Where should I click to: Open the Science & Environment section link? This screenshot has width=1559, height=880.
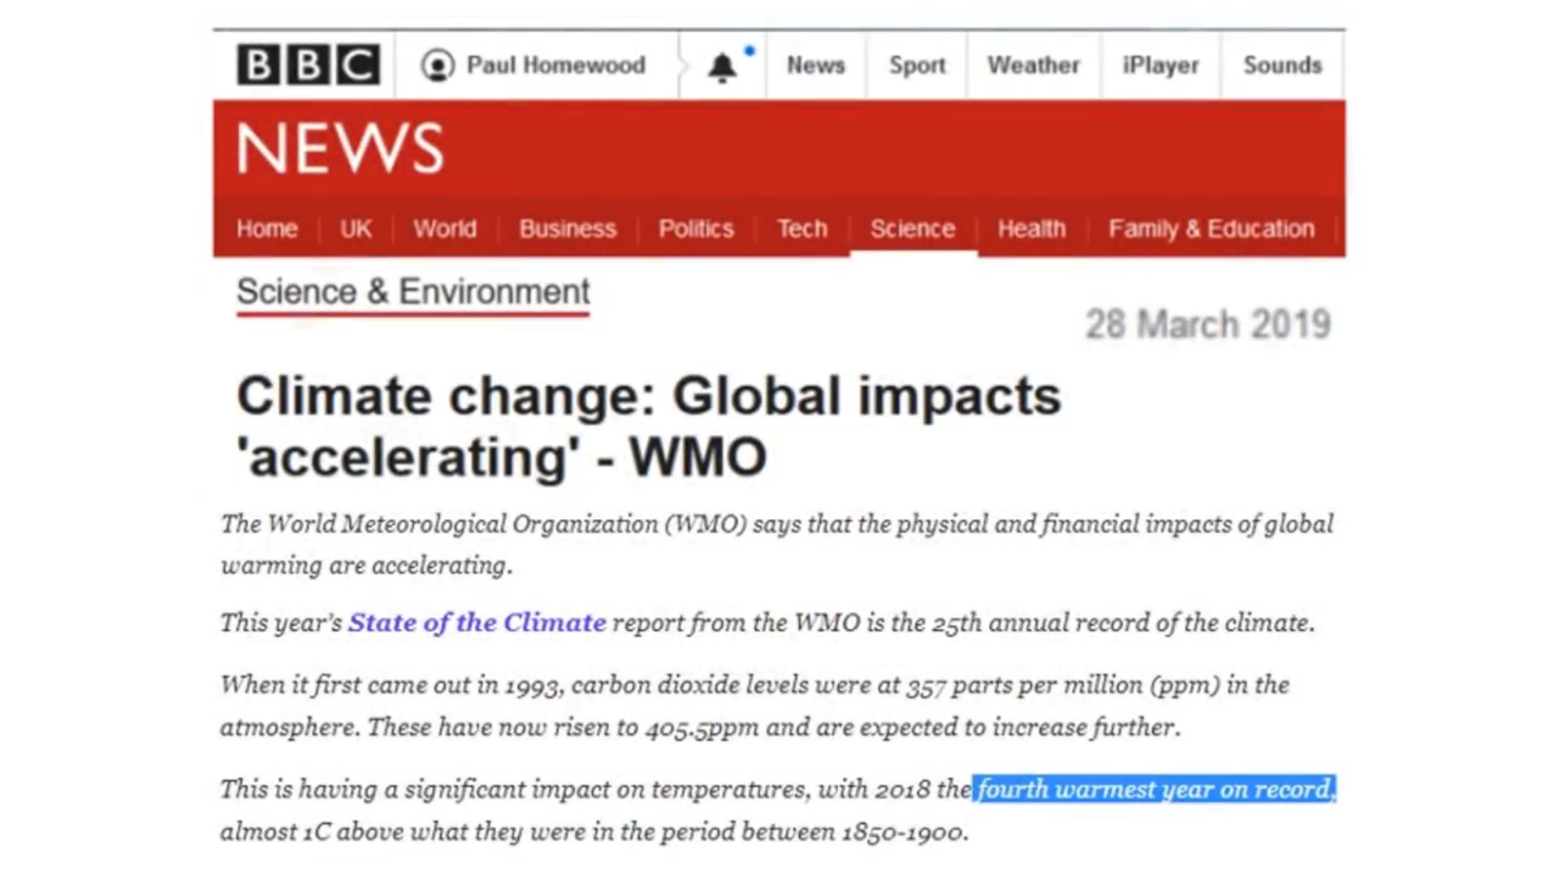tap(413, 292)
